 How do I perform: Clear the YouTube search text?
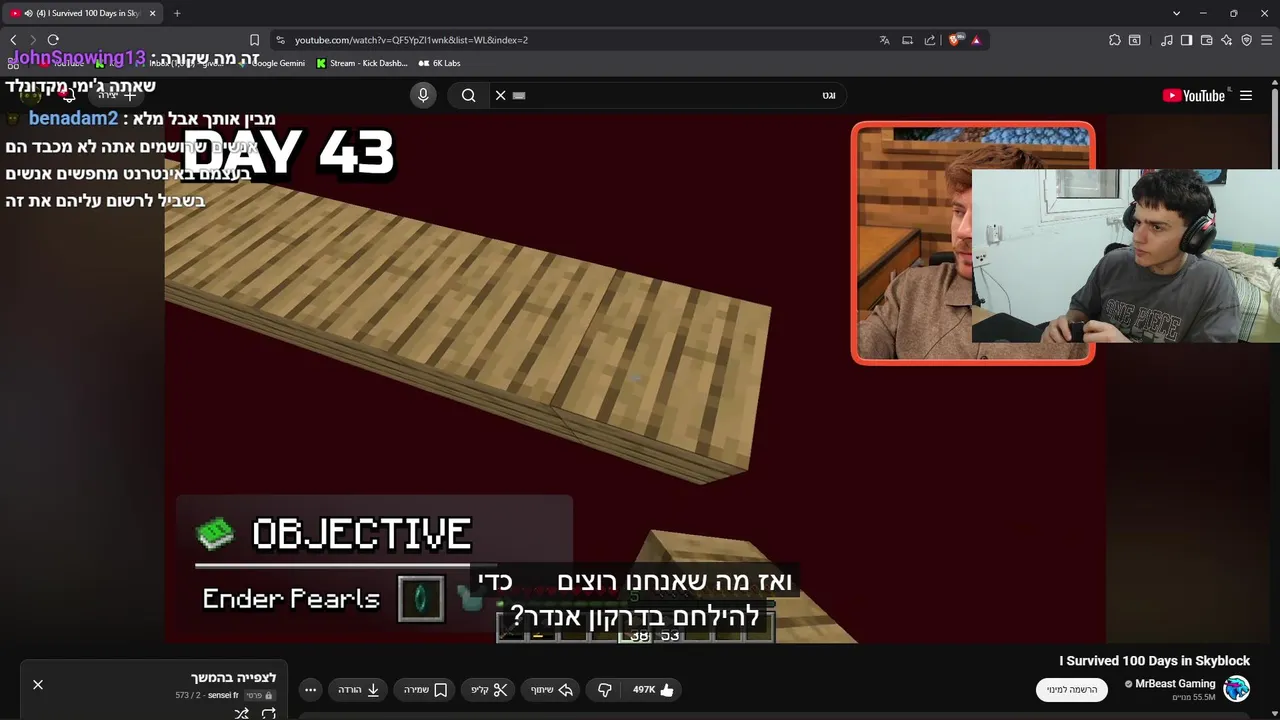point(501,95)
